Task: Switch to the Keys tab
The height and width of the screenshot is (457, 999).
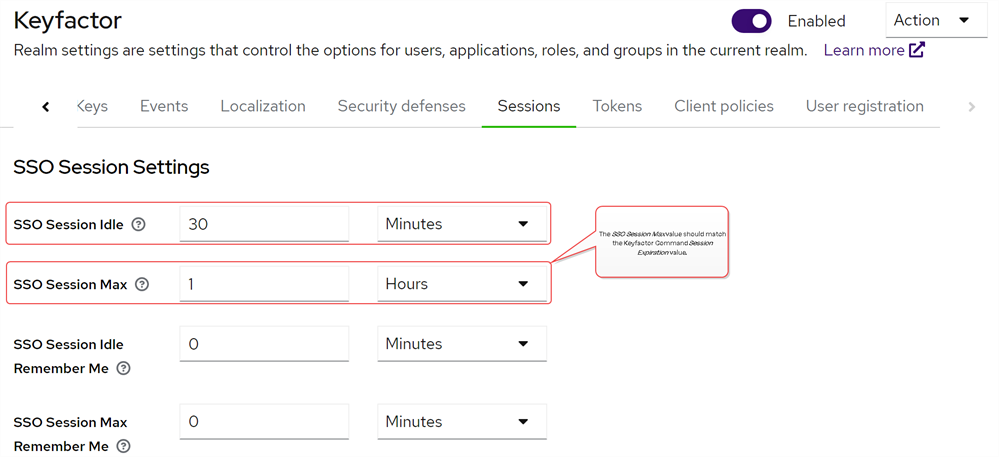Action: [x=92, y=106]
